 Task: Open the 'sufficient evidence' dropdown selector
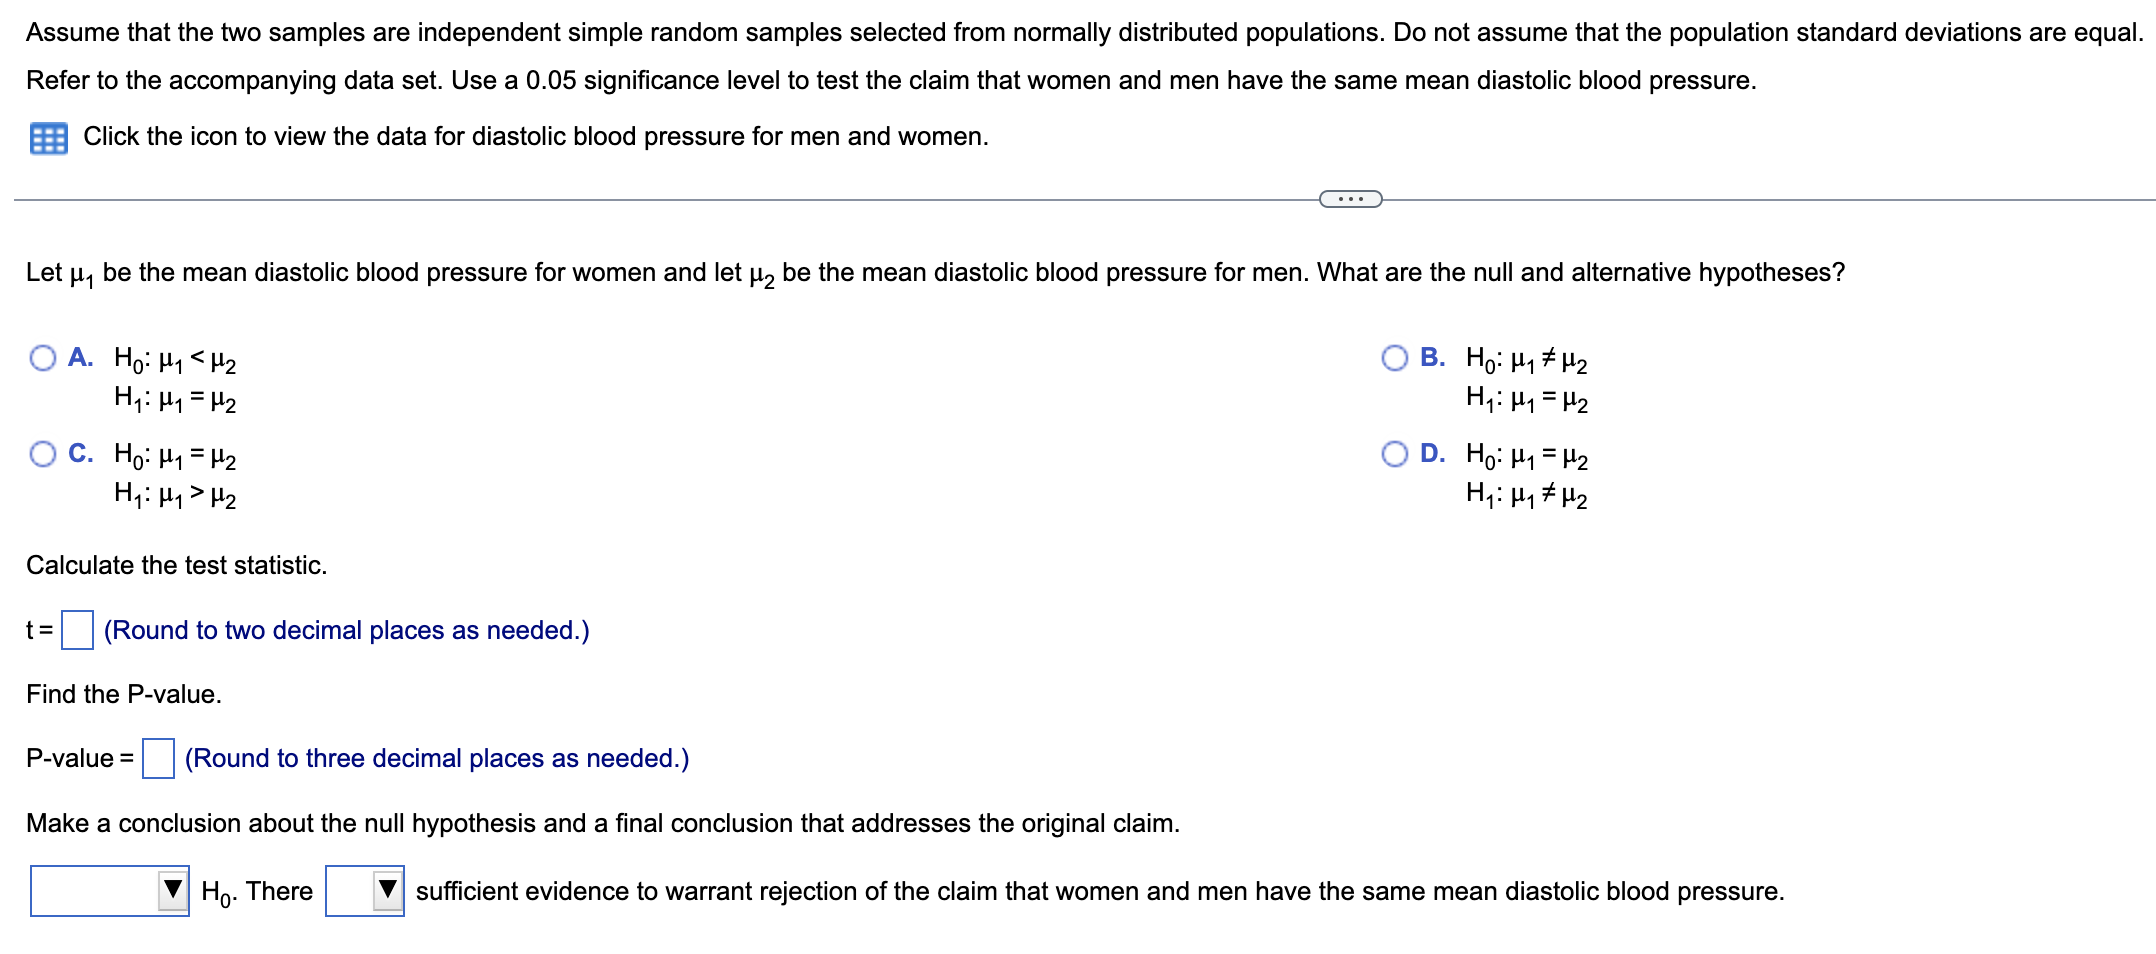point(383,891)
